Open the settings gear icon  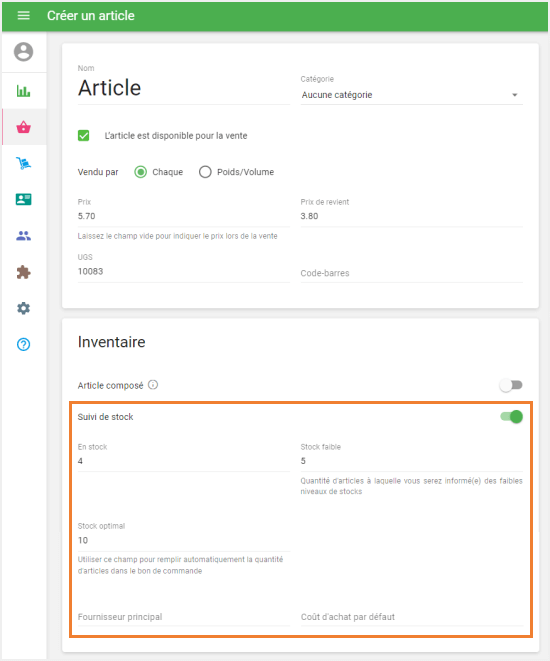24,308
